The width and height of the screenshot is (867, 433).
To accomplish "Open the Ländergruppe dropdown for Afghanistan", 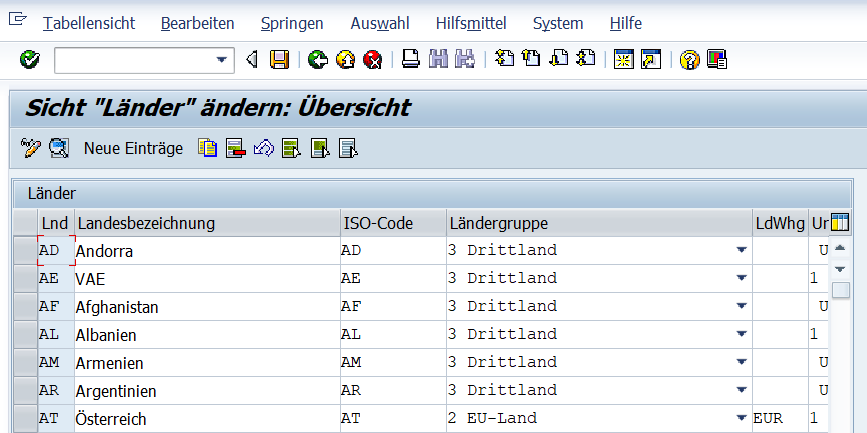I will [741, 306].
